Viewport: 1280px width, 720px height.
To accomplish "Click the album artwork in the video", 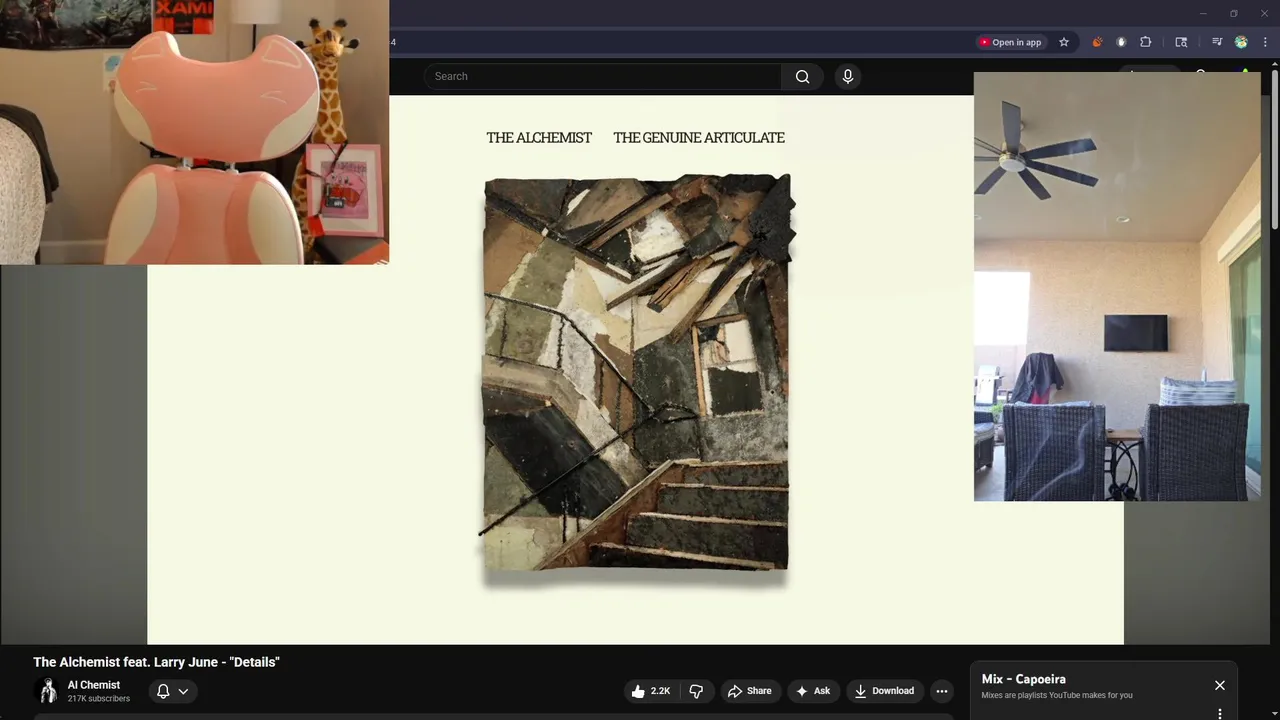I will point(637,373).
